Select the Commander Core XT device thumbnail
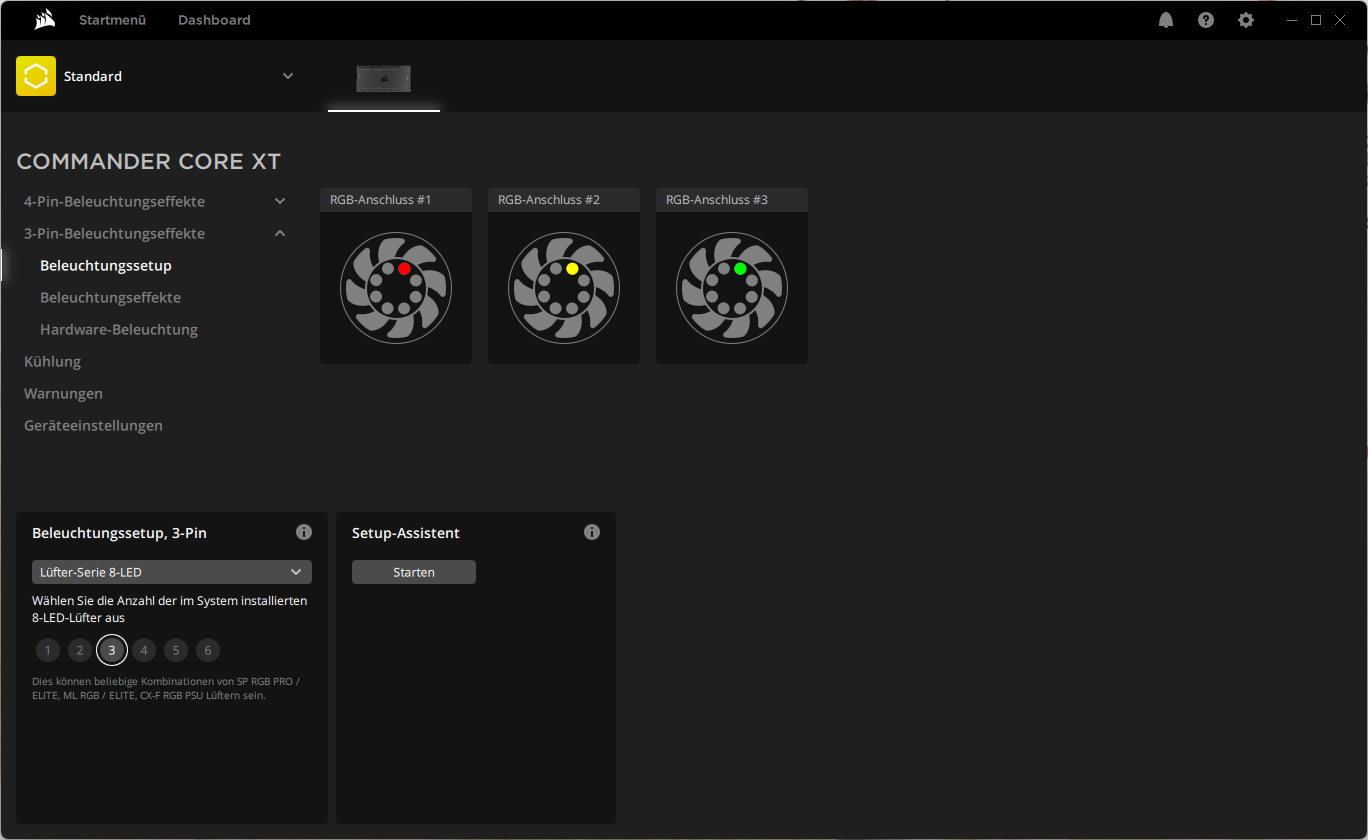The height and width of the screenshot is (840, 1368). click(384, 79)
